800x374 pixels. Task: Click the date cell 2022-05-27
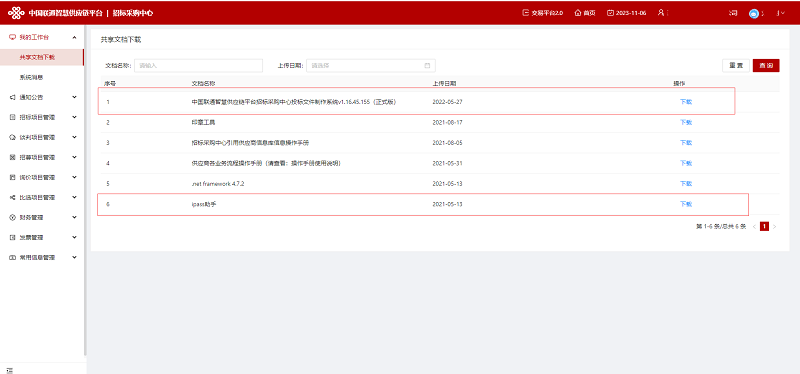point(447,102)
